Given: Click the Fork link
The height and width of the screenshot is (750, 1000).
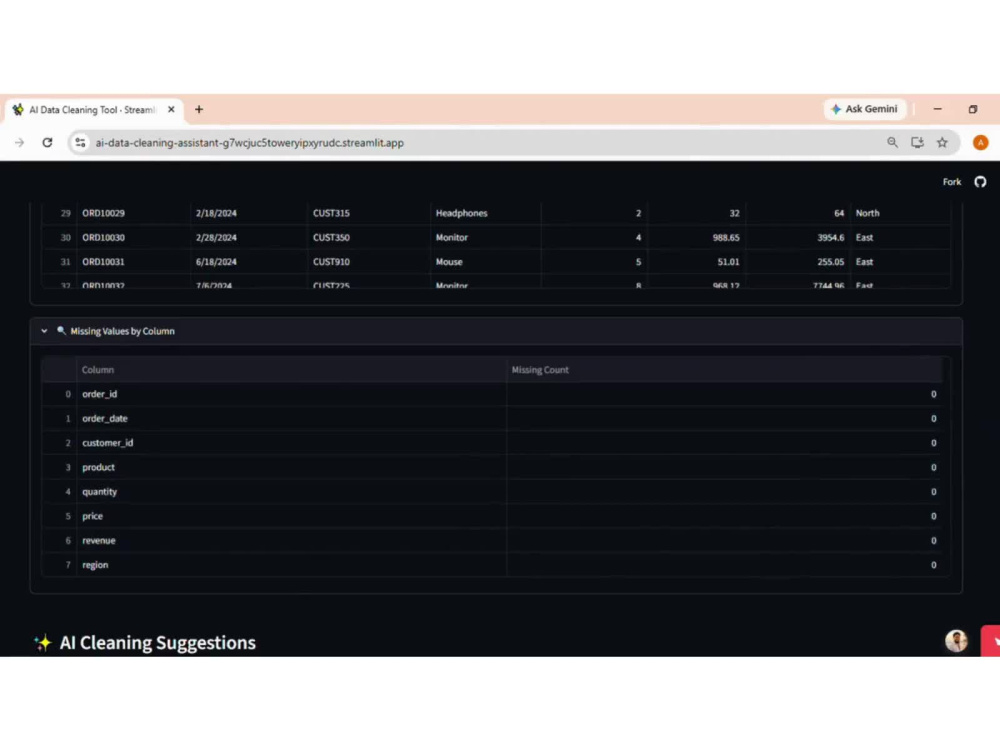Looking at the screenshot, I should click(x=952, y=182).
